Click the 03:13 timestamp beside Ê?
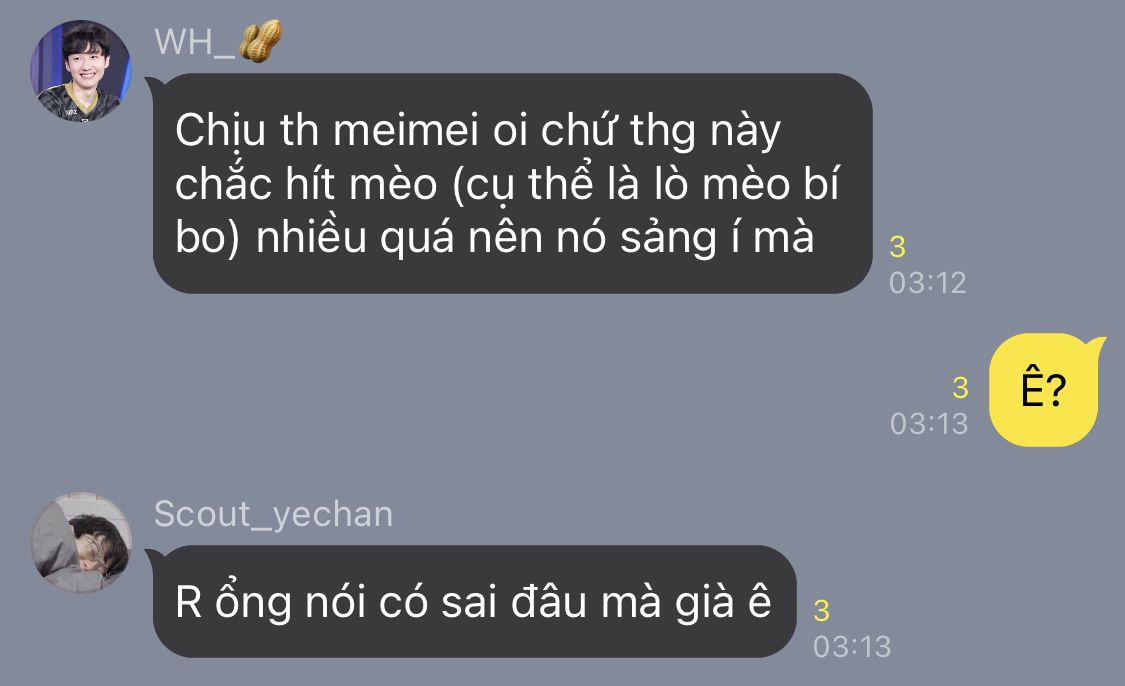Image resolution: width=1125 pixels, height=686 pixels. coord(929,423)
